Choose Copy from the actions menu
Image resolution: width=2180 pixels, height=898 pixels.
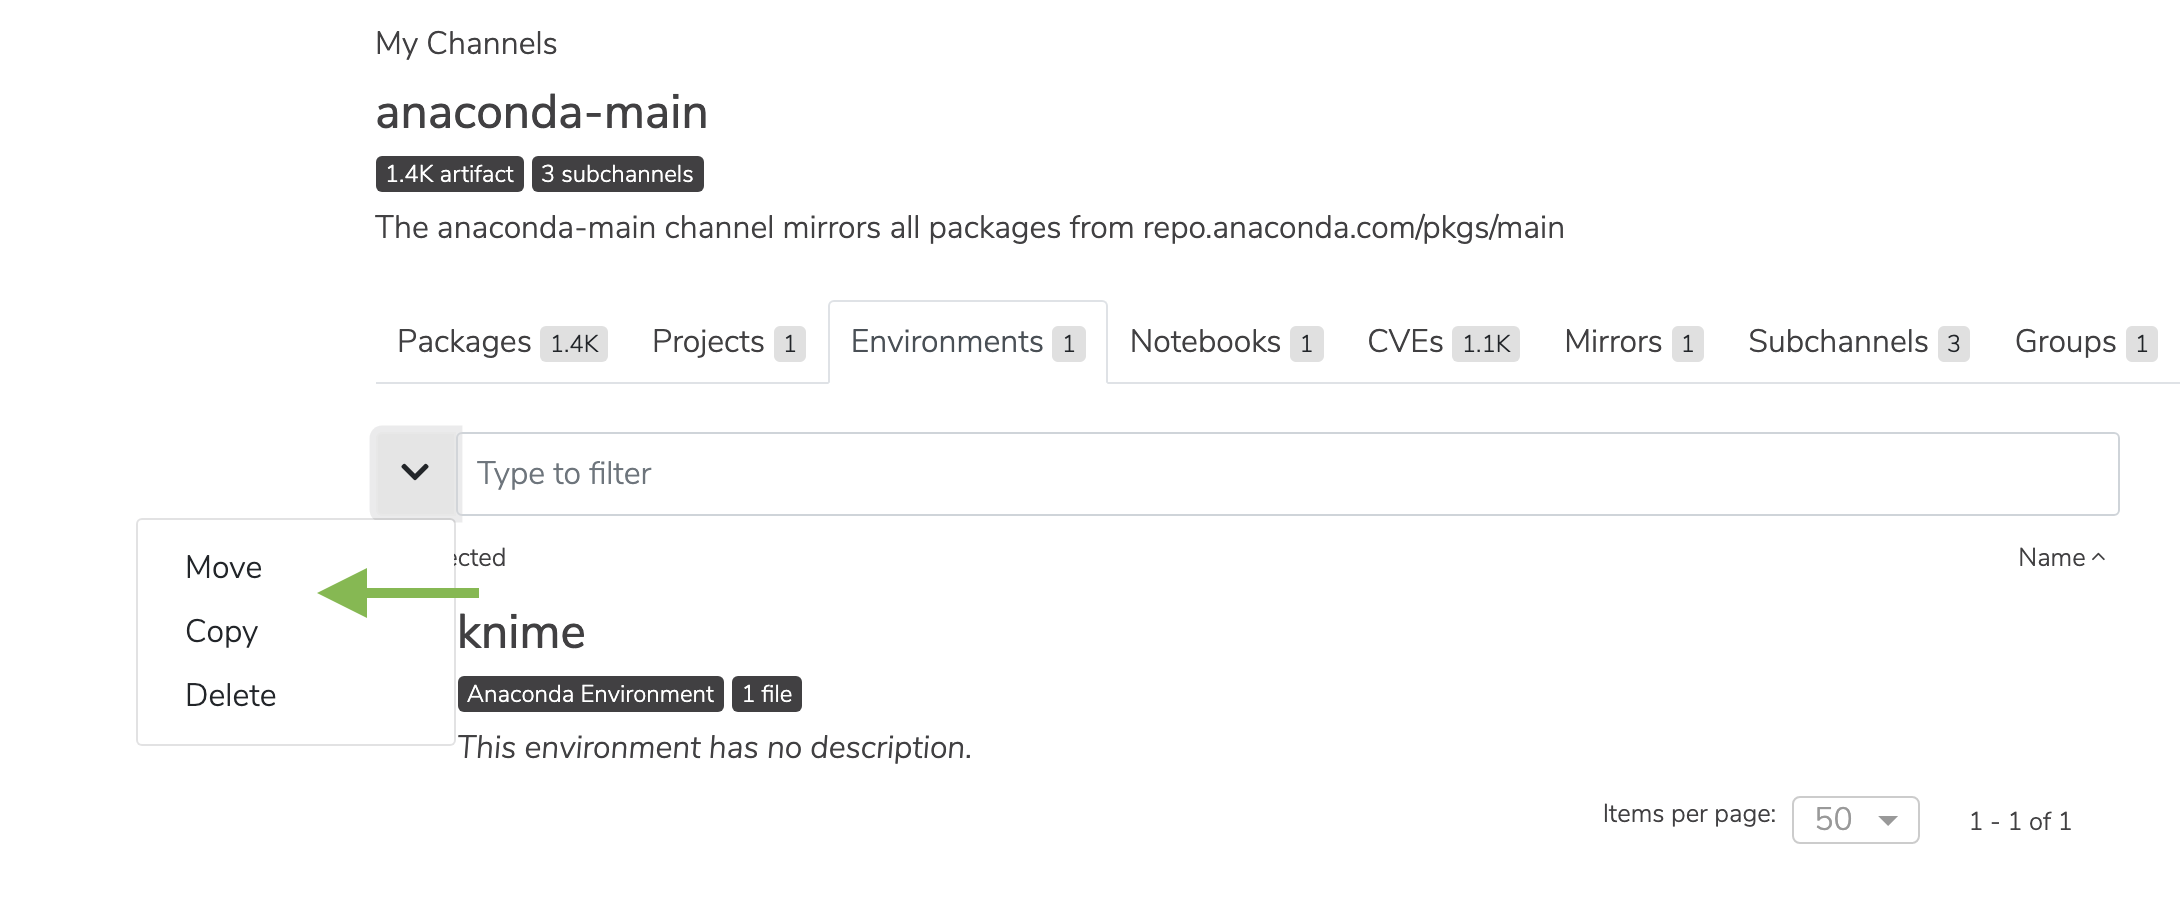click(x=222, y=631)
